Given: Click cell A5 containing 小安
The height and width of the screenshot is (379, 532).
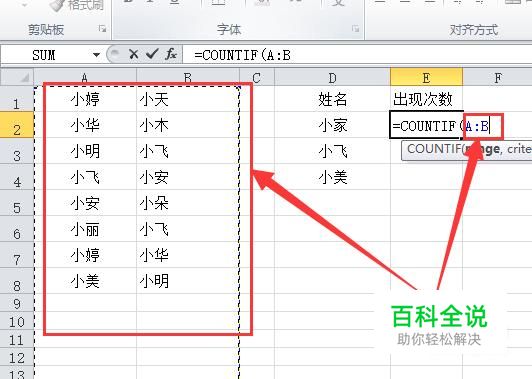Looking at the screenshot, I should [x=85, y=203].
